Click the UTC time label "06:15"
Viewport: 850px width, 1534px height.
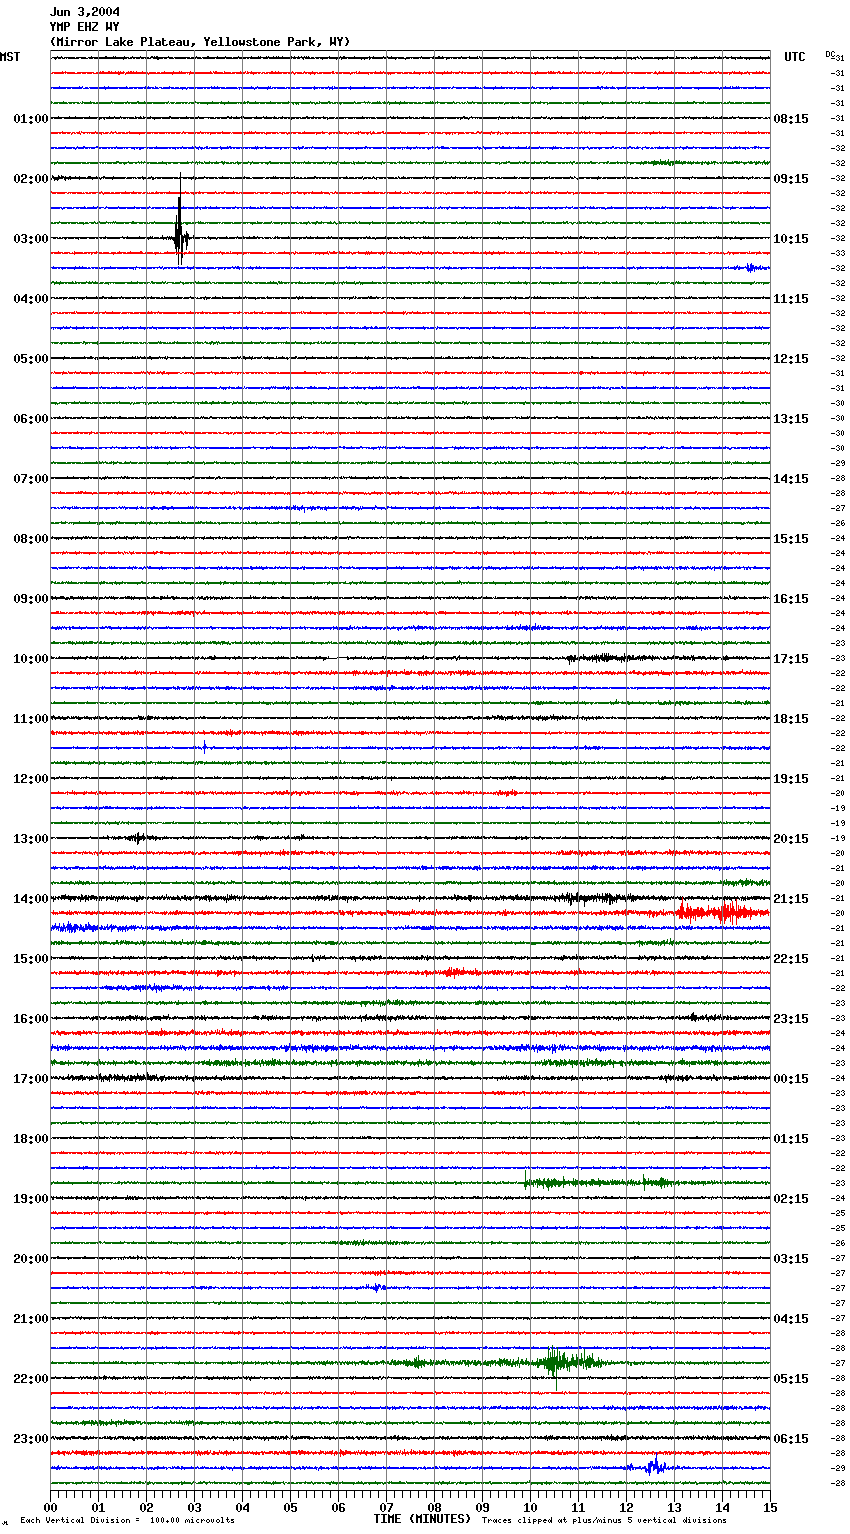791,1439
